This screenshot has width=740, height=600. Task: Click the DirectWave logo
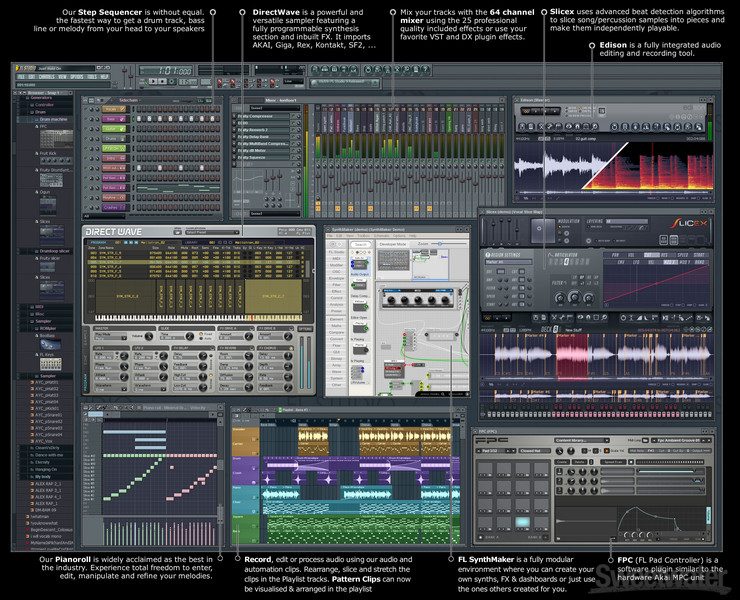tap(113, 231)
